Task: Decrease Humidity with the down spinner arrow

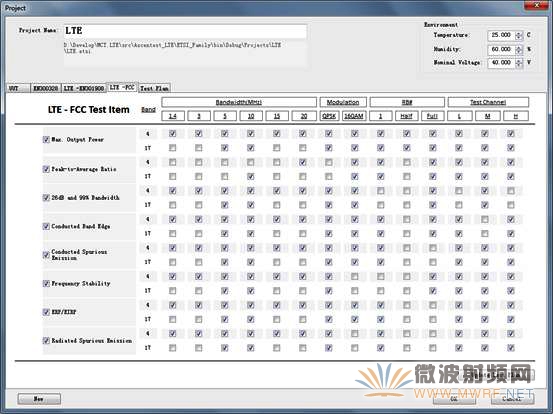Action: (x=518, y=51)
